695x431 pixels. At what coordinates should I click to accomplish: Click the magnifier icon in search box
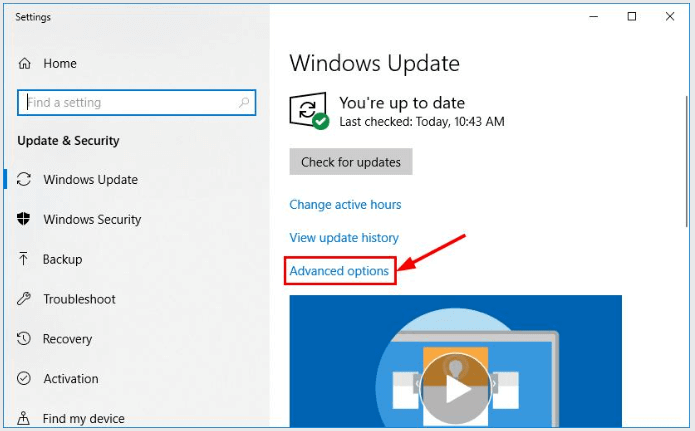pos(244,102)
